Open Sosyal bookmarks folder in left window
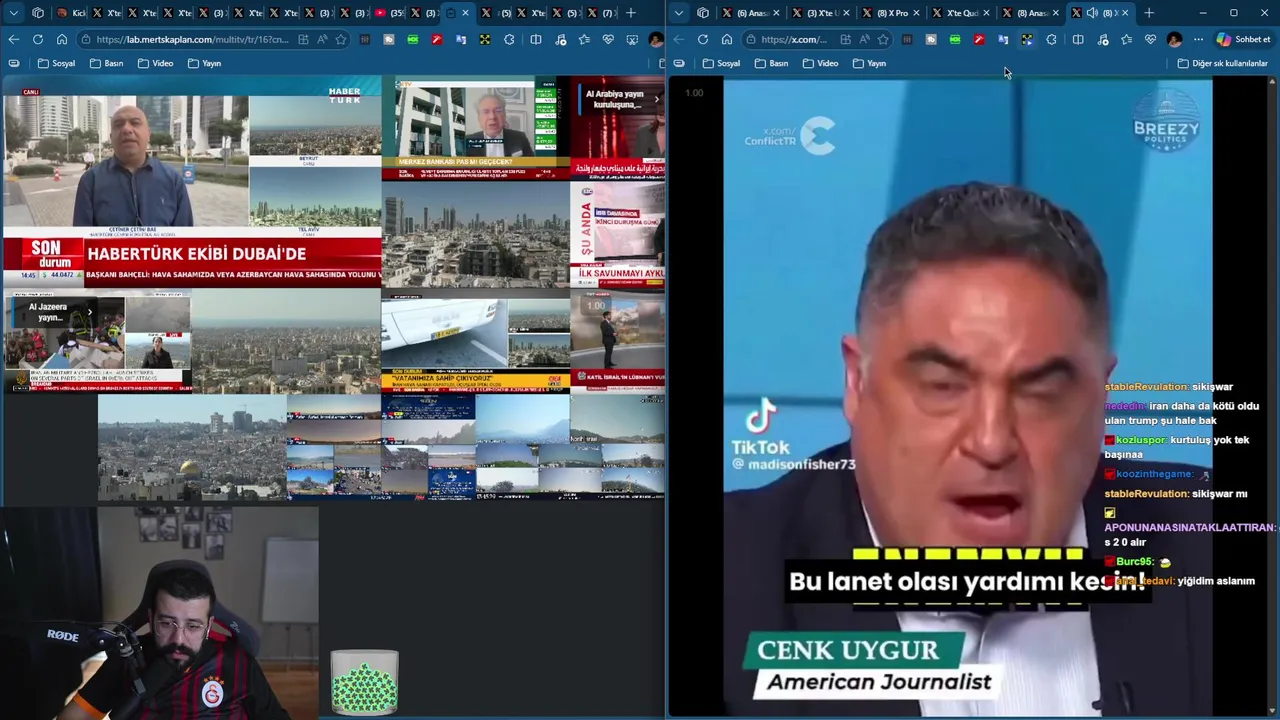This screenshot has width=1280, height=720. [x=57, y=63]
